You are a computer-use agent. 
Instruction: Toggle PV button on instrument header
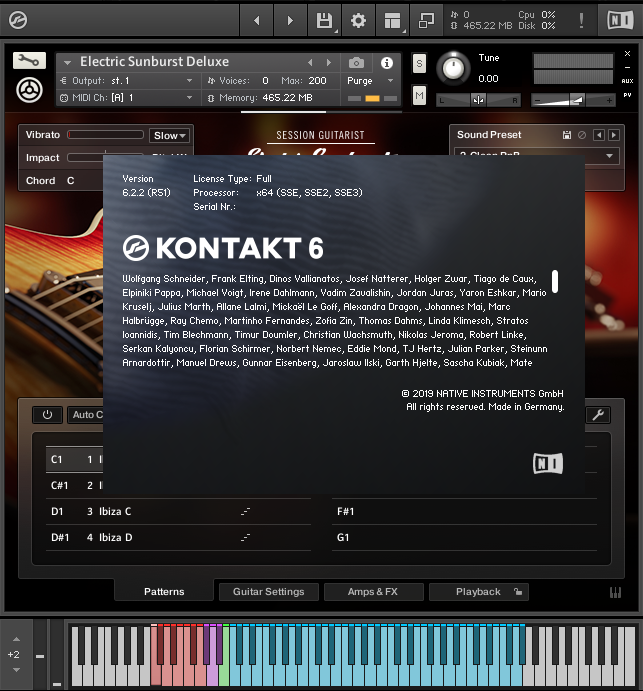[x=627, y=95]
